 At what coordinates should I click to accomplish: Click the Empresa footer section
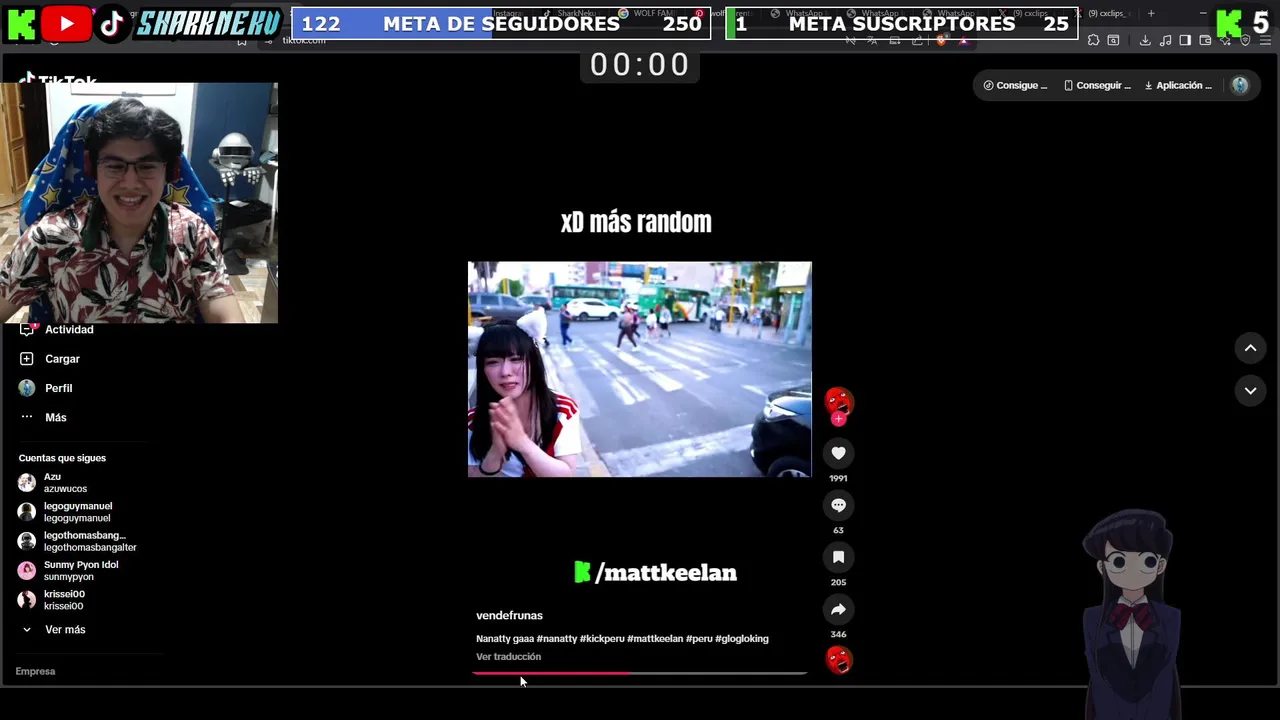click(x=35, y=671)
